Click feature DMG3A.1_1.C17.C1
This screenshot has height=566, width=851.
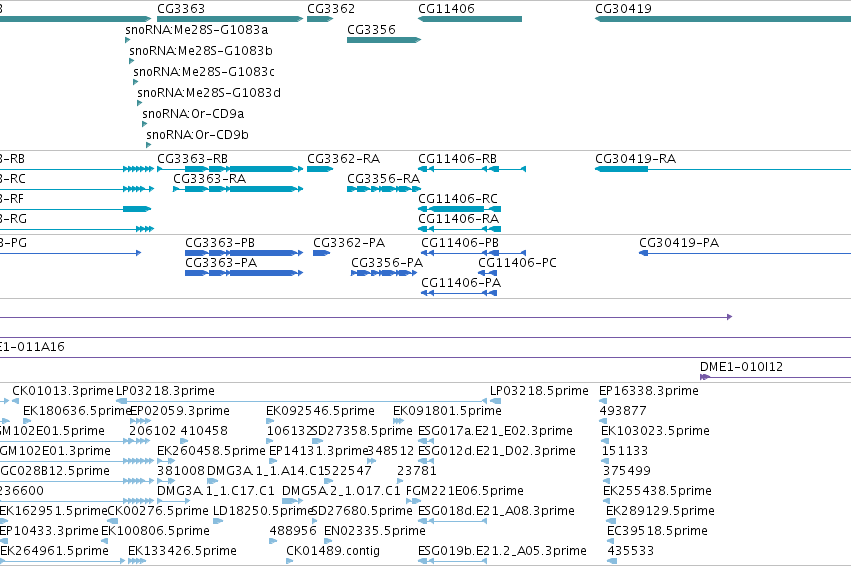click(x=216, y=491)
